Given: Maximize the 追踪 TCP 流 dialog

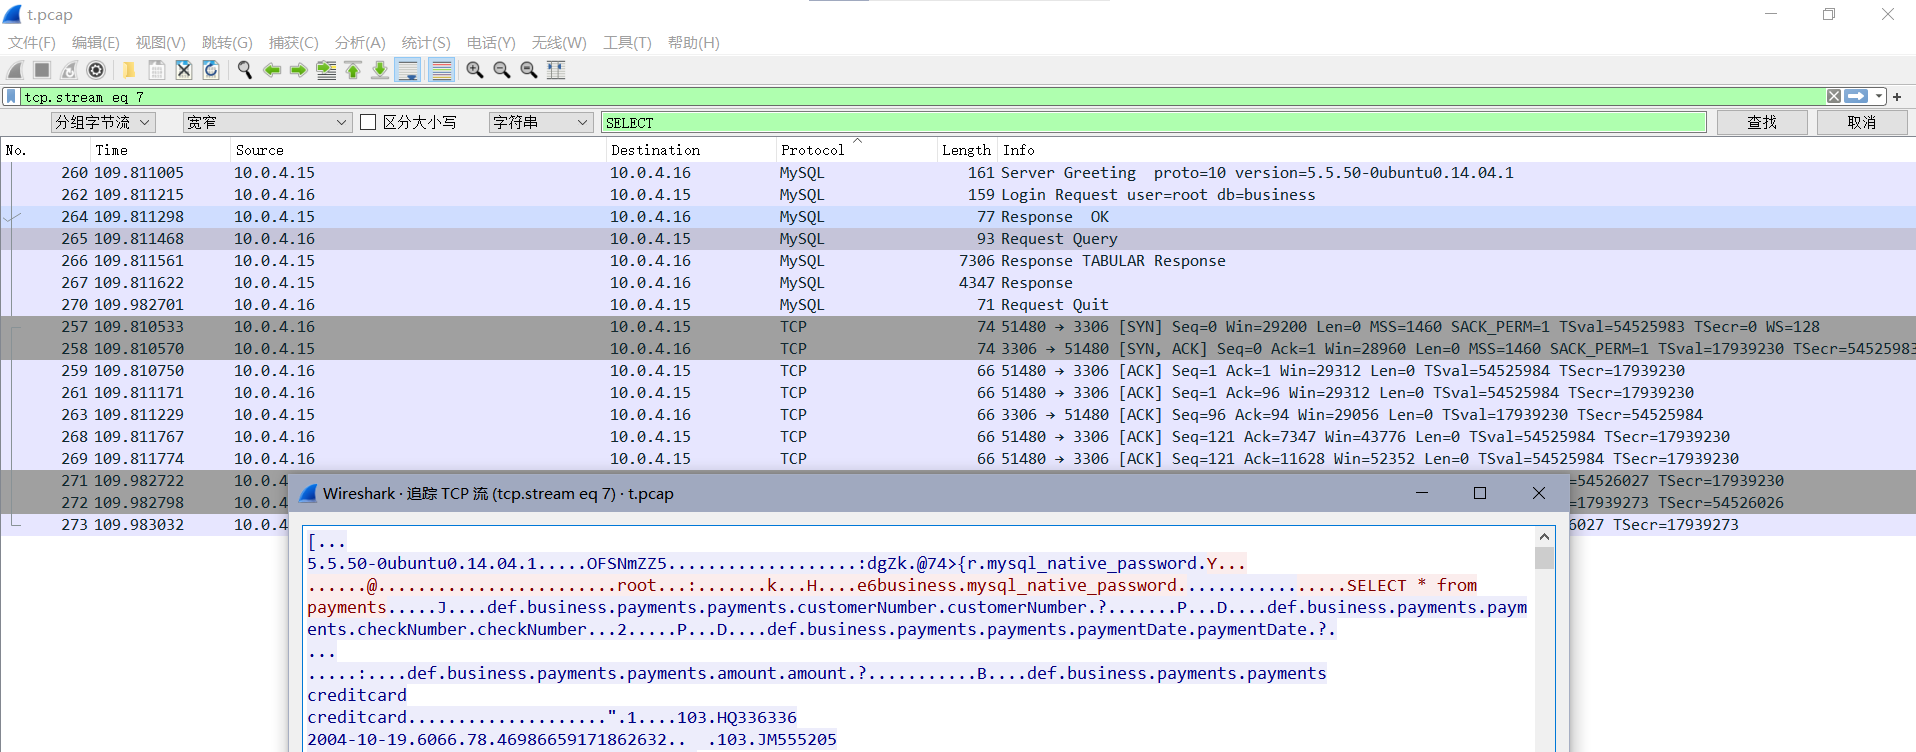Looking at the screenshot, I should point(1480,493).
